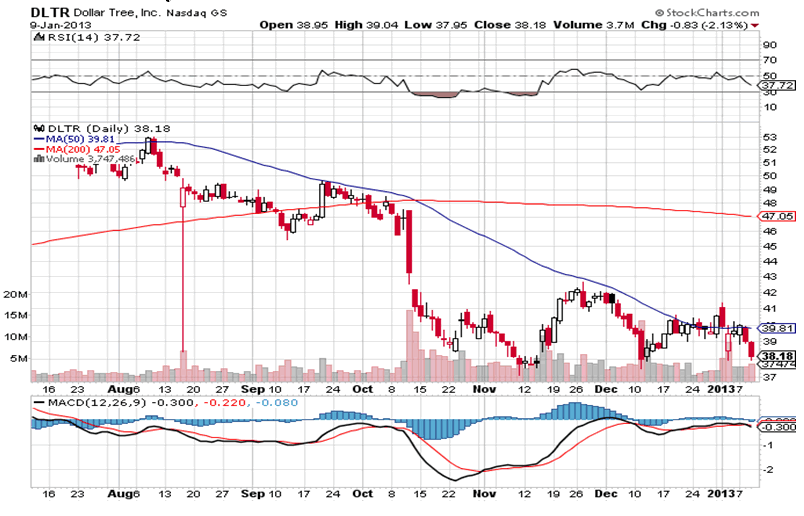Screen dimensions: 804x516
Task: Click Oct on the price chart's date axis
Action: (363, 389)
